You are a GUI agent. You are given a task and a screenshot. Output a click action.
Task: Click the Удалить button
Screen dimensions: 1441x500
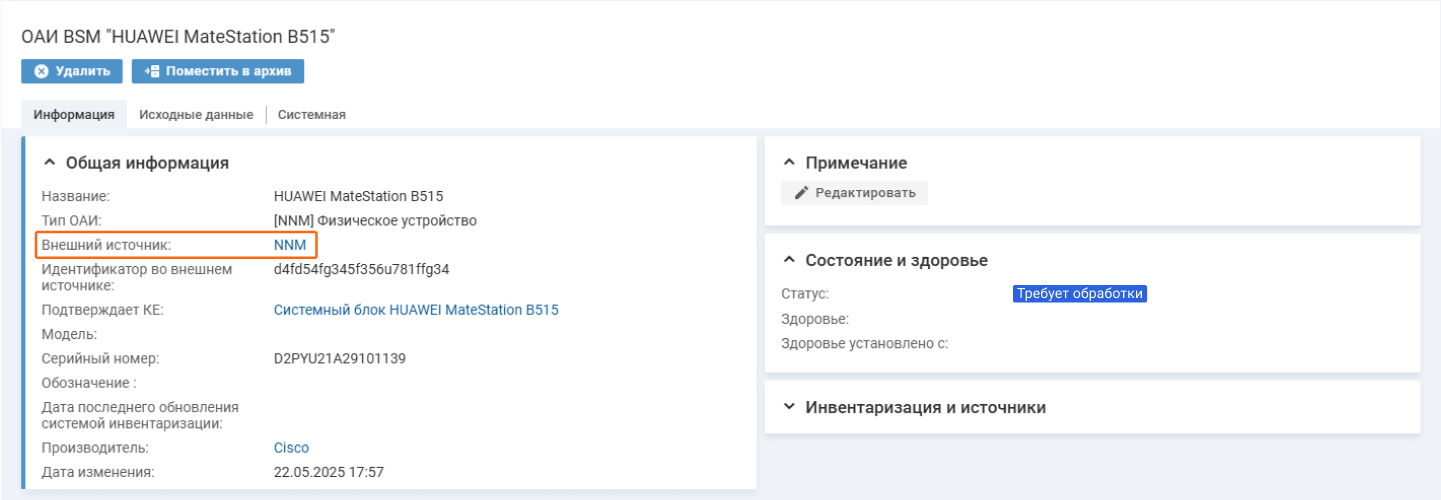(x=72, y=71)
